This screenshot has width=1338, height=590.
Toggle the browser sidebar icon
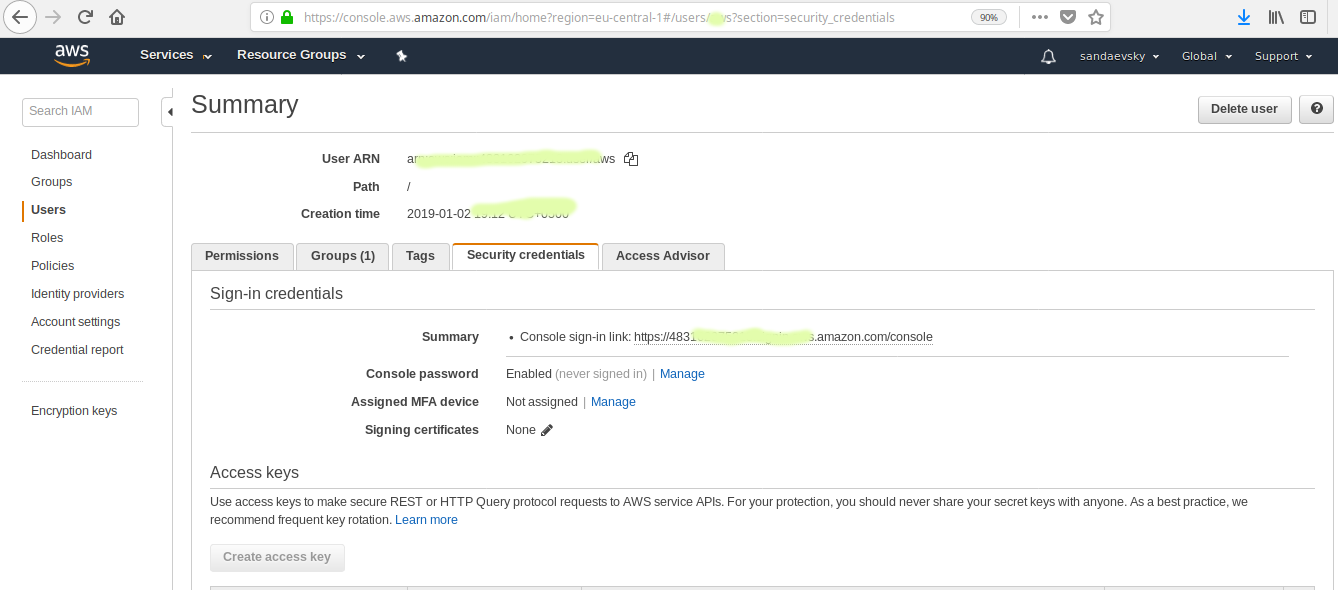pos(1308,17)
